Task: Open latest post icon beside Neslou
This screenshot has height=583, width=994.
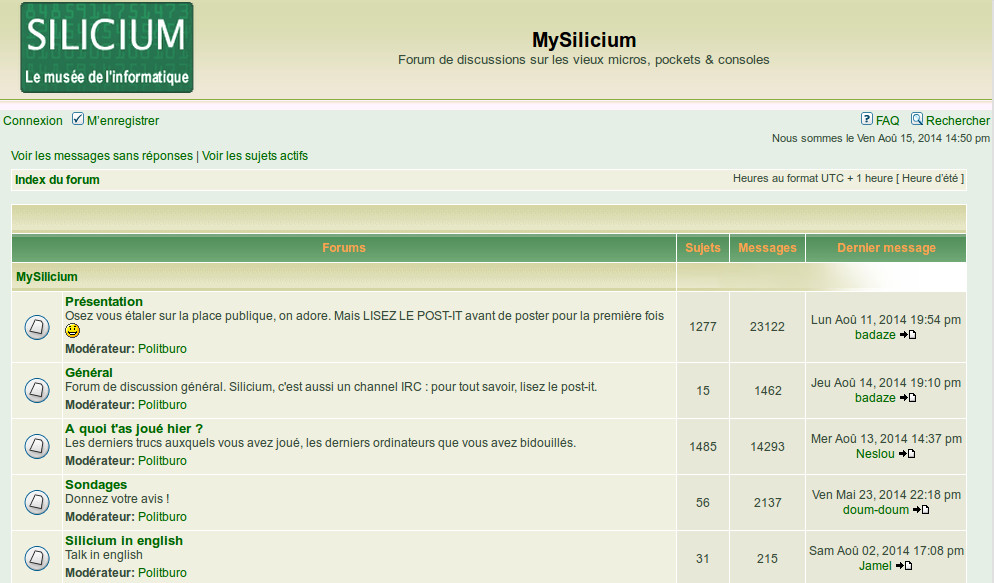Action: (907, 454)
